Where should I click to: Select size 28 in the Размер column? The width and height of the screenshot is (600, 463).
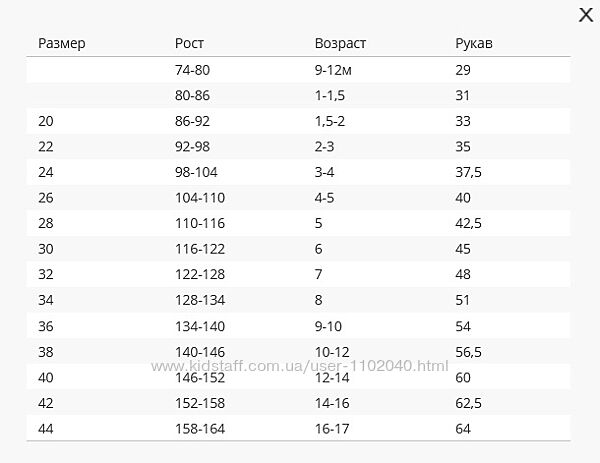(46, 224)
